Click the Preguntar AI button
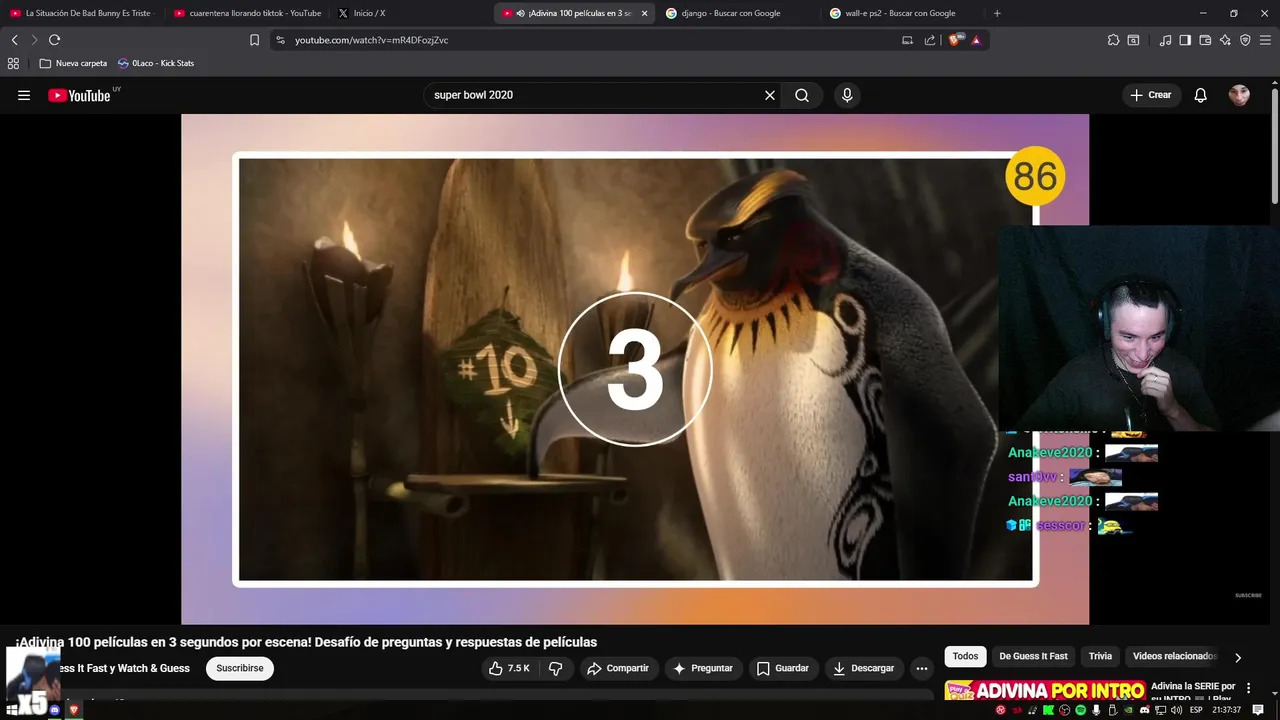1280x720 pixels. [x=703, y=668]
